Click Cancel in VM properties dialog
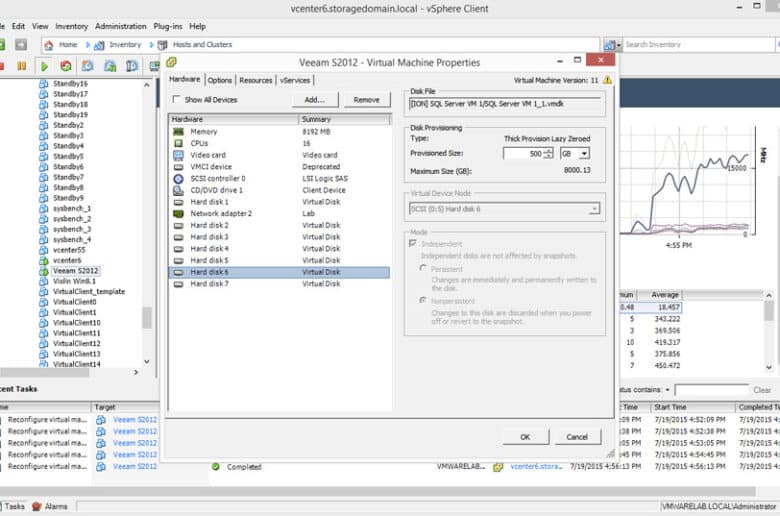780x516 pixels. pyautogui.click(x=577, y=437)
